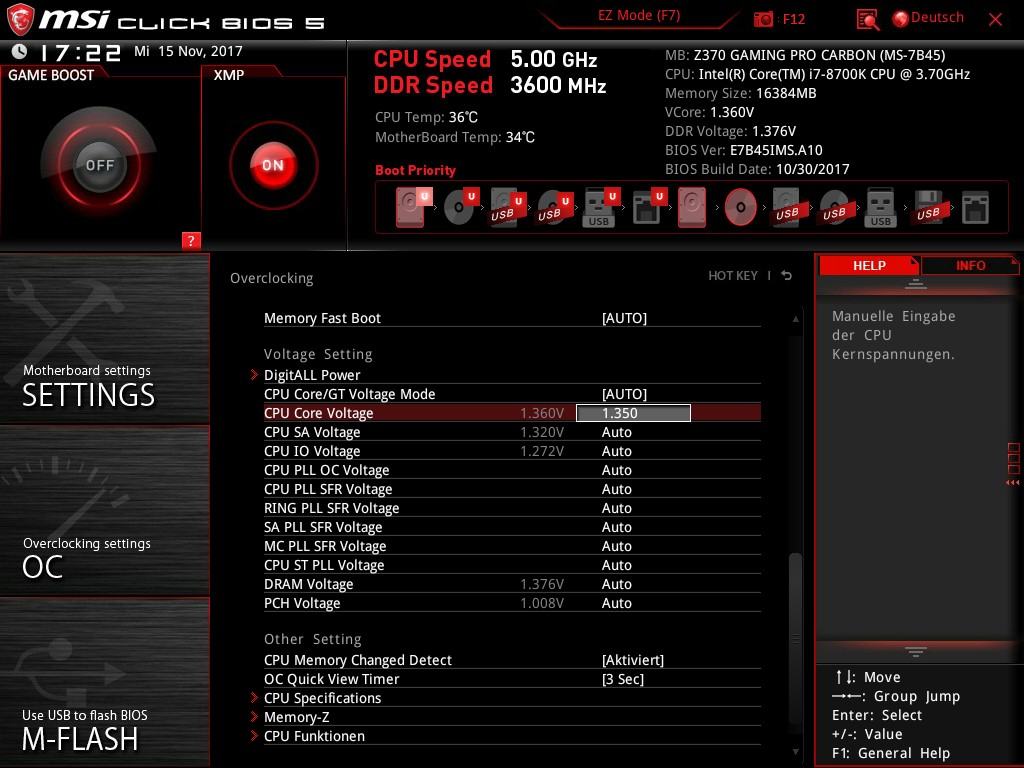Click the UEFI USB hard disk boot icon
1024x768 pixels.
(x=507, y=207)
